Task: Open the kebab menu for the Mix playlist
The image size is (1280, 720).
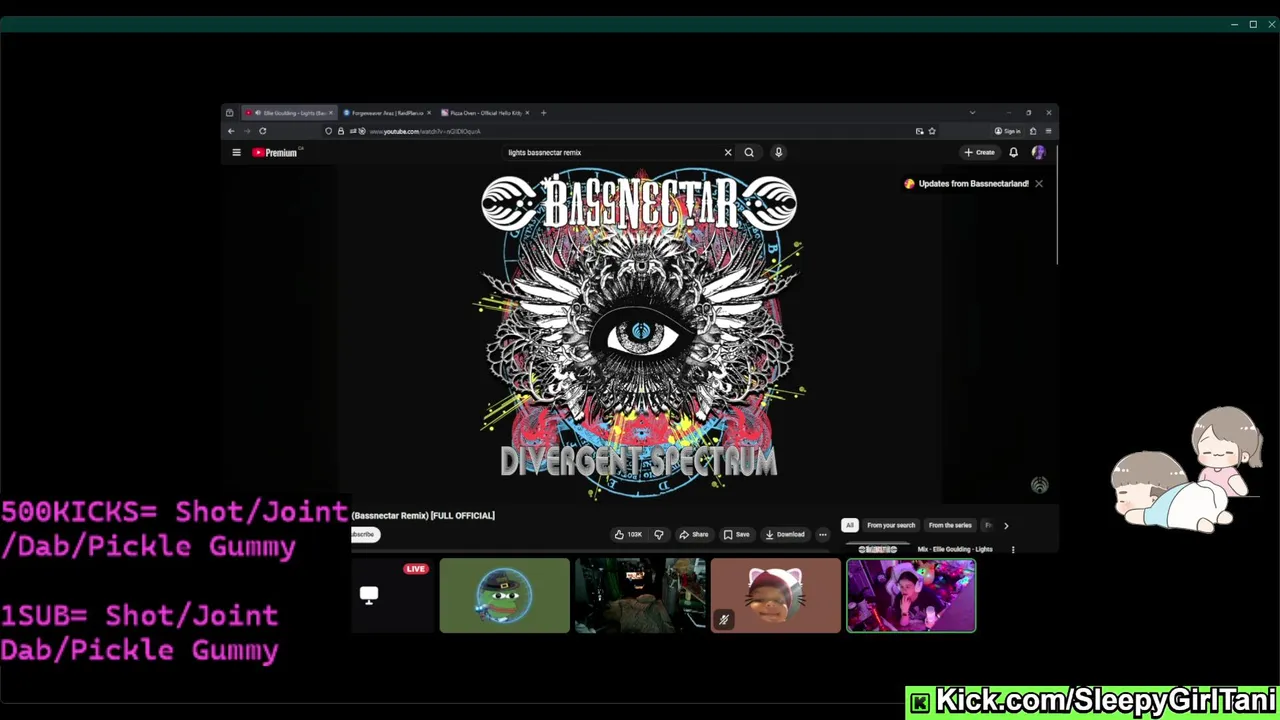Action: click(x=1012, y=549)
